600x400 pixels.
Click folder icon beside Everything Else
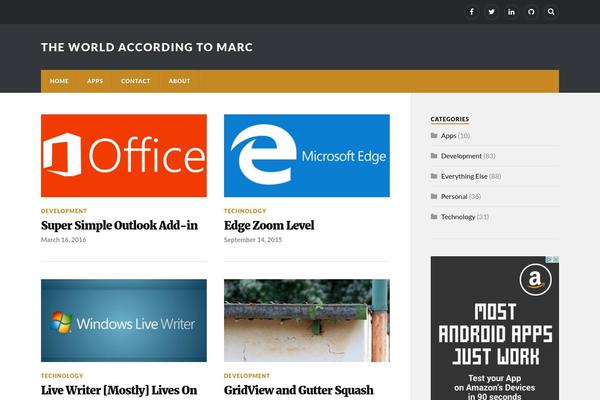(434, 176)
